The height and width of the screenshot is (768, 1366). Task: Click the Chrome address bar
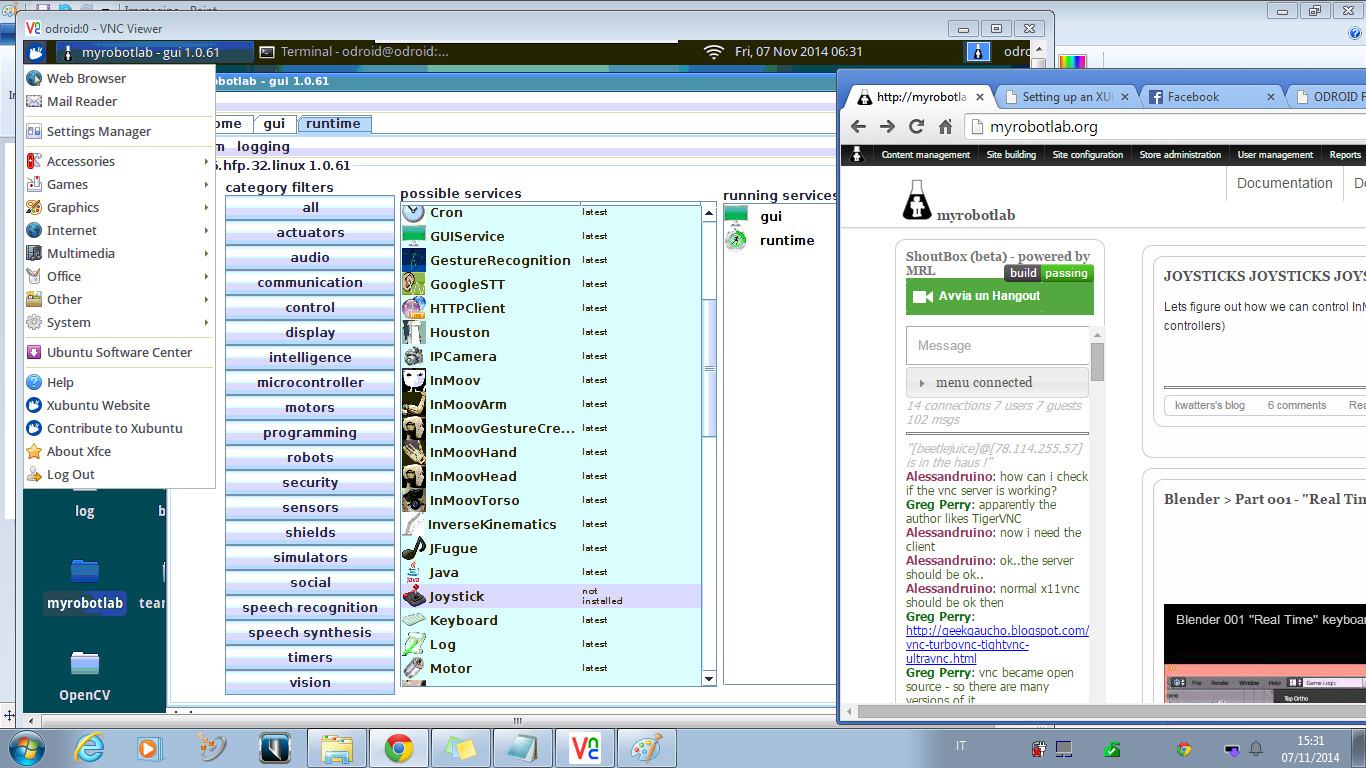1165,127
